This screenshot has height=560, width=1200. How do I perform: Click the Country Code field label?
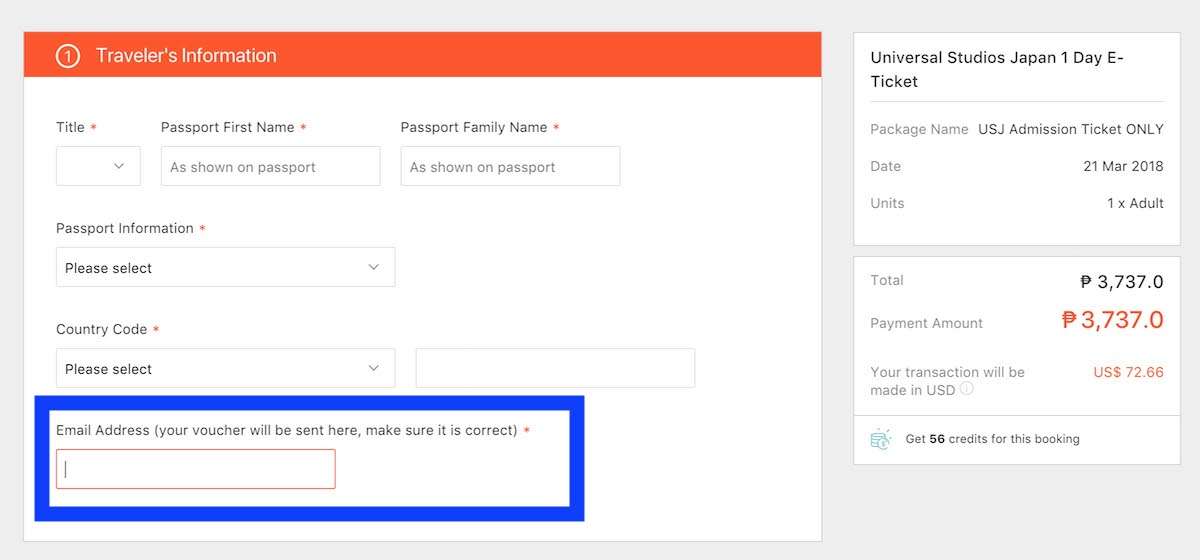coord(101,329)
